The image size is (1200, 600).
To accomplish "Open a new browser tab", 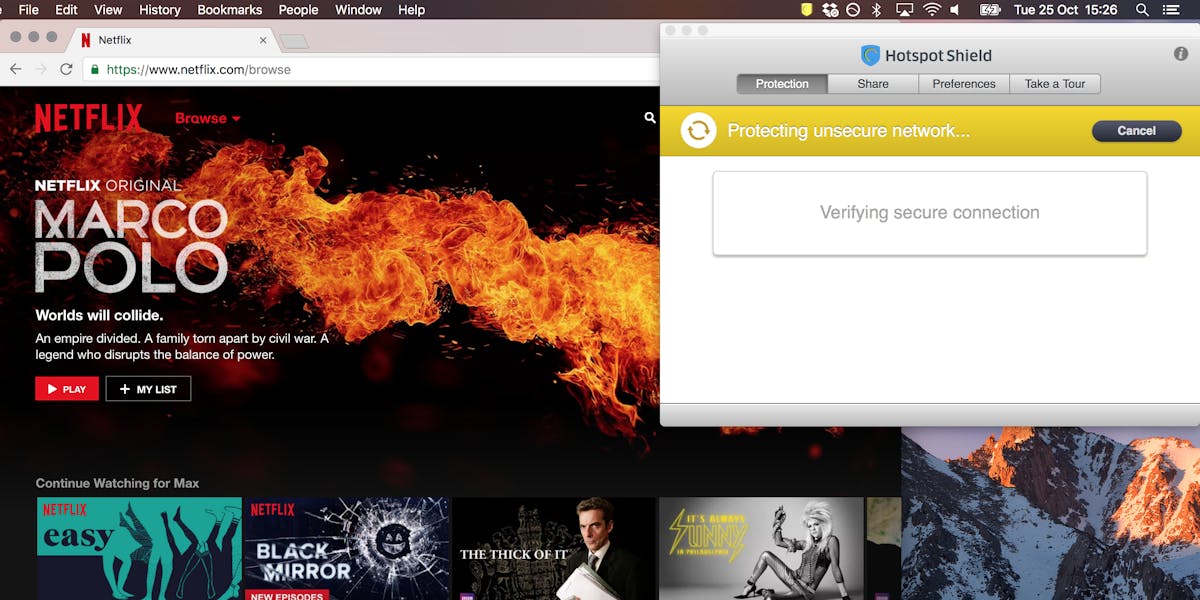I will tap(294, 41).
